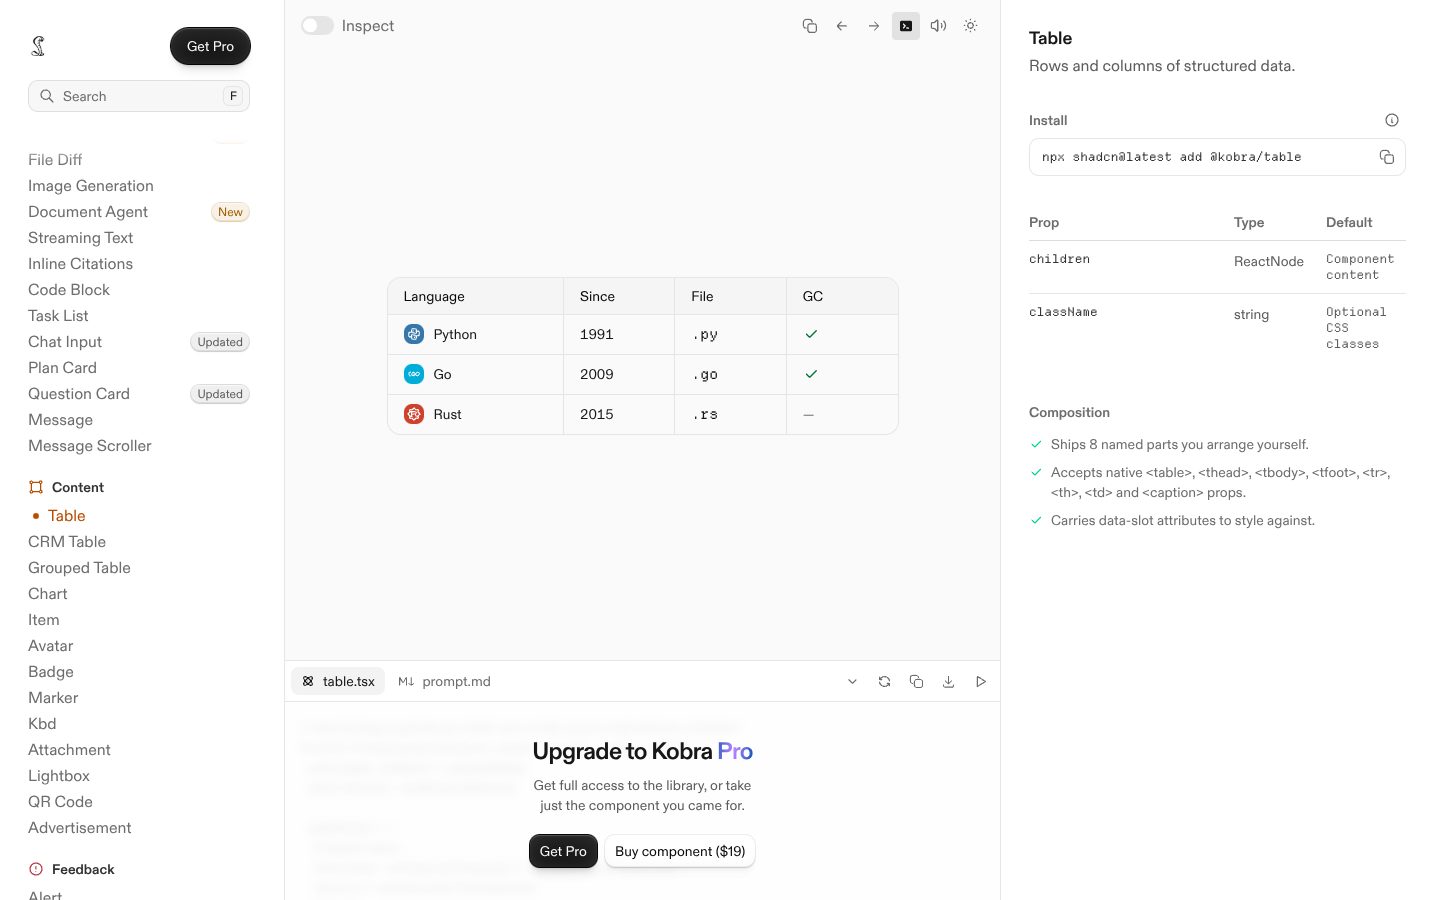
Task: Open Attachment in sidebar
Action: pyautogui.click(x=69, y=750)
